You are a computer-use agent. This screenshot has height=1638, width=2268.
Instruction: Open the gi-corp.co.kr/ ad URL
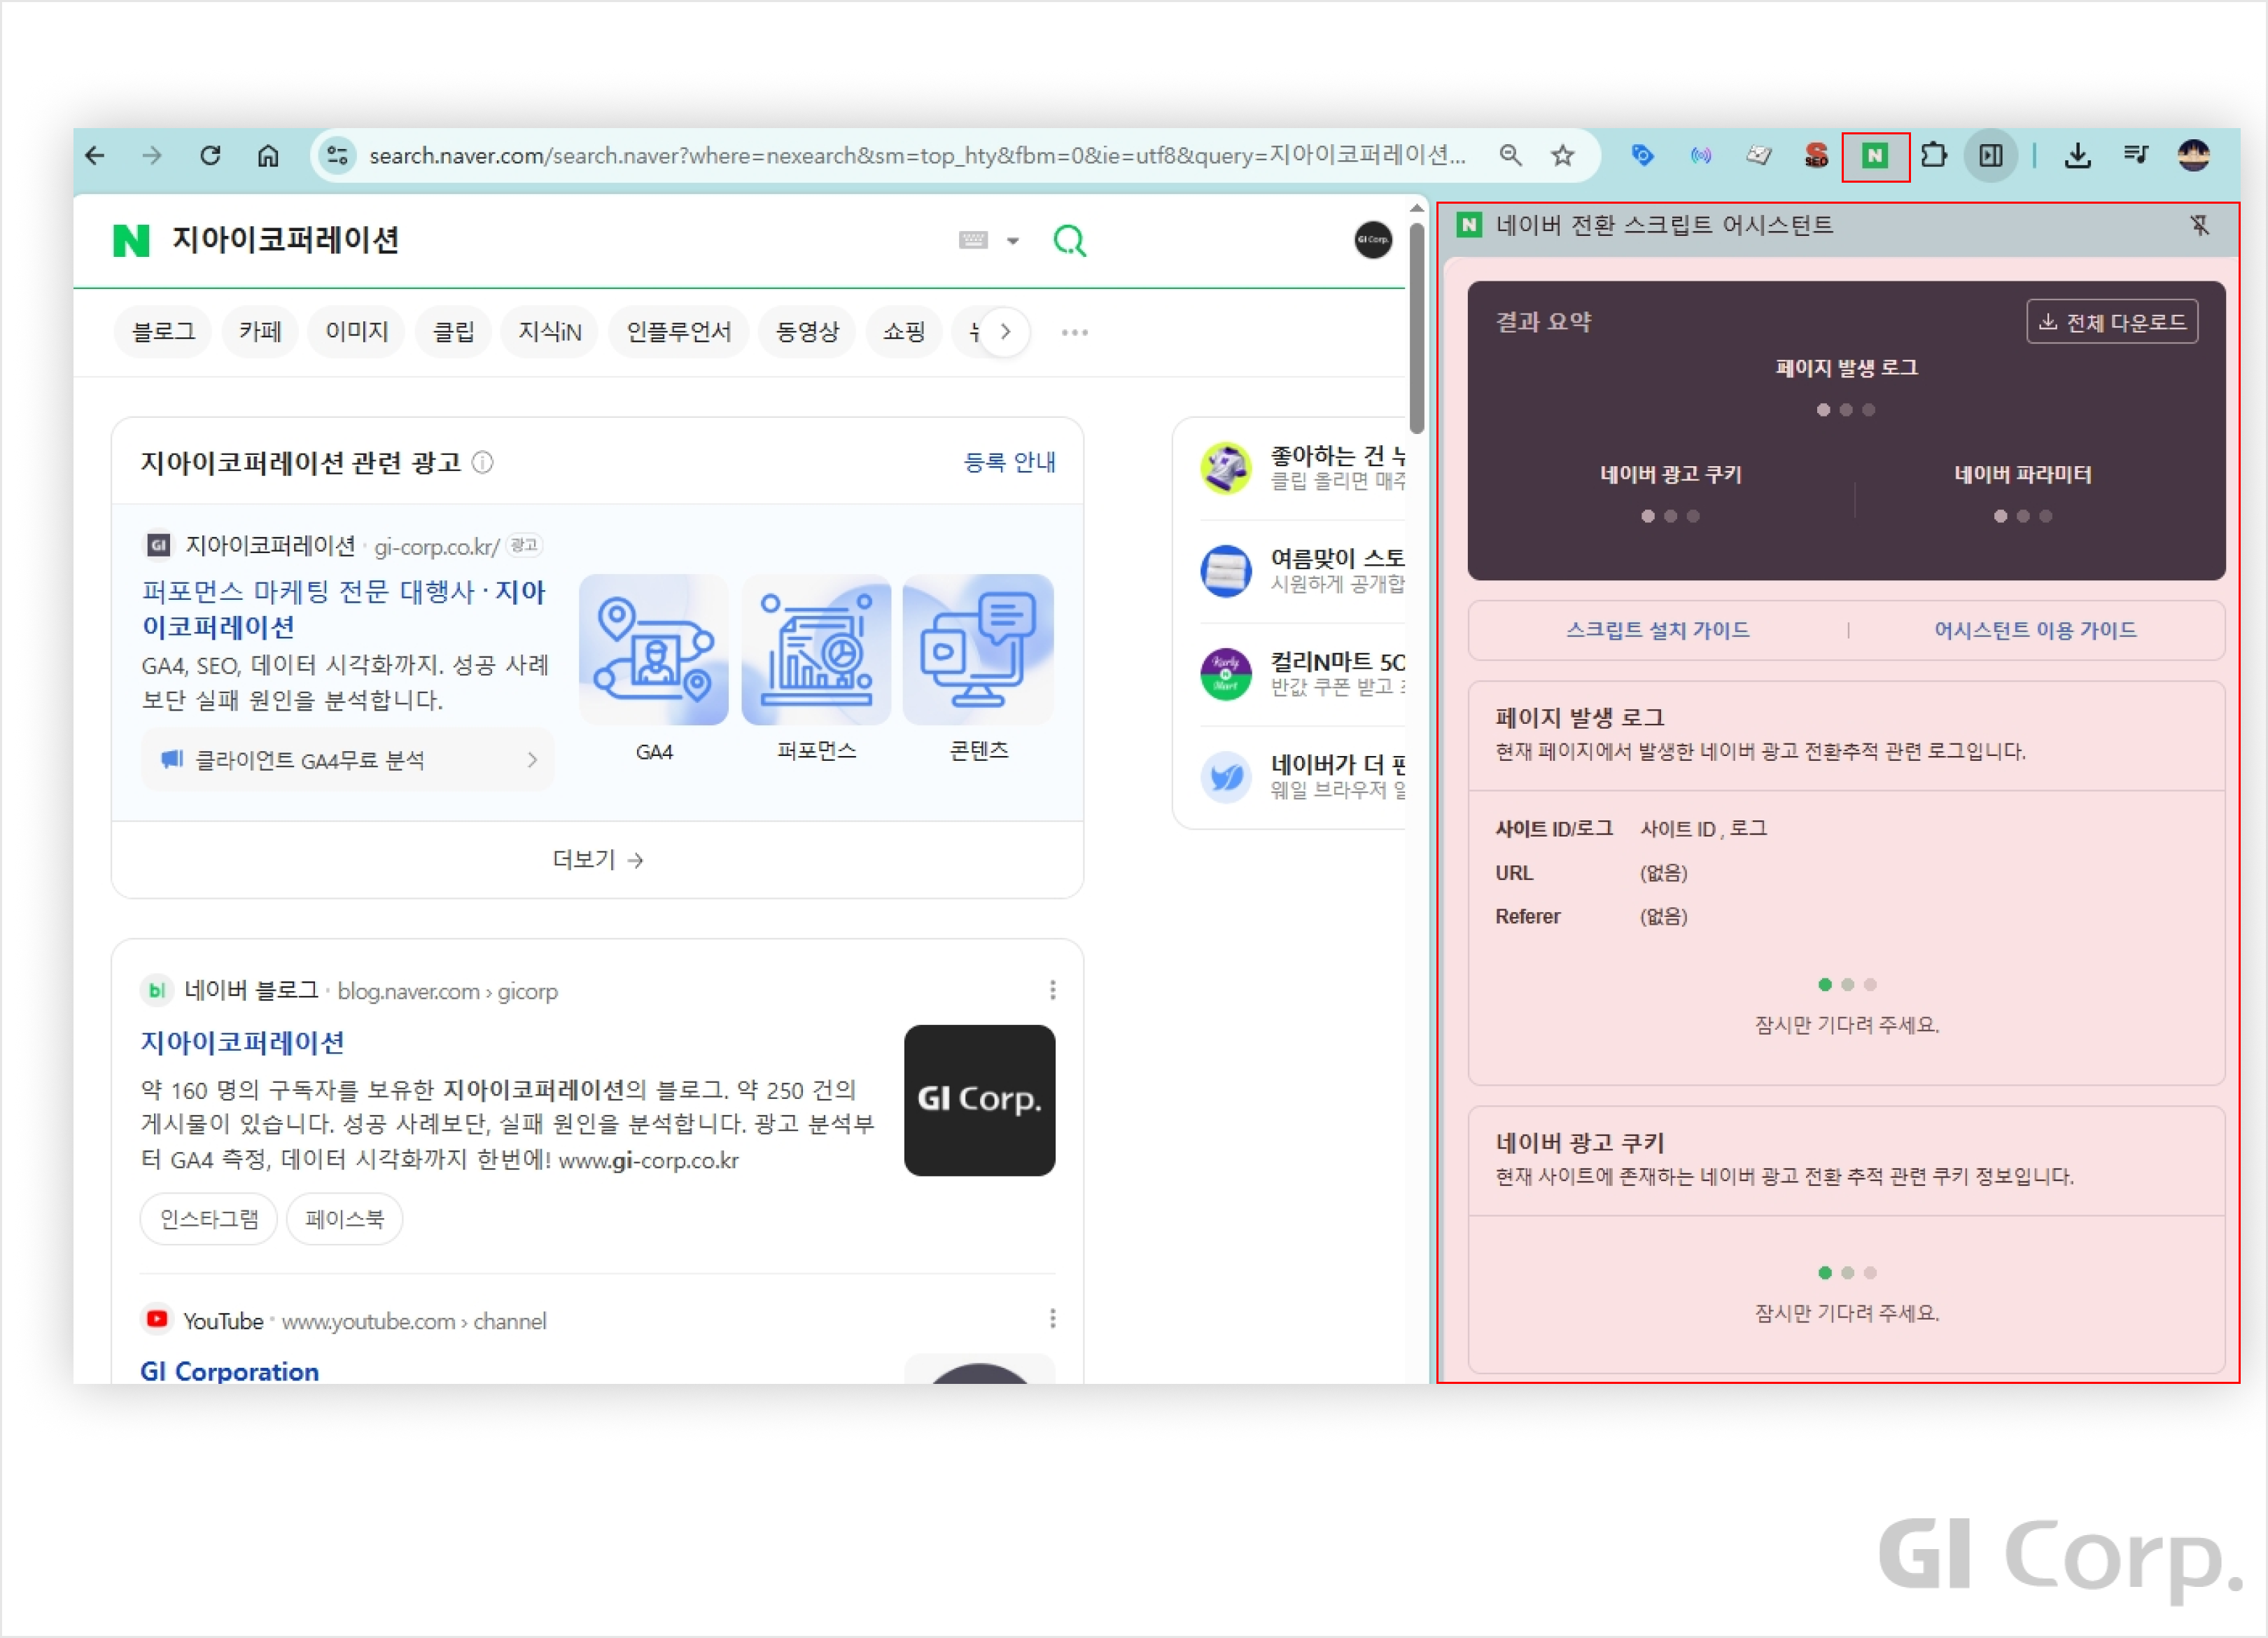pos(437,547)
